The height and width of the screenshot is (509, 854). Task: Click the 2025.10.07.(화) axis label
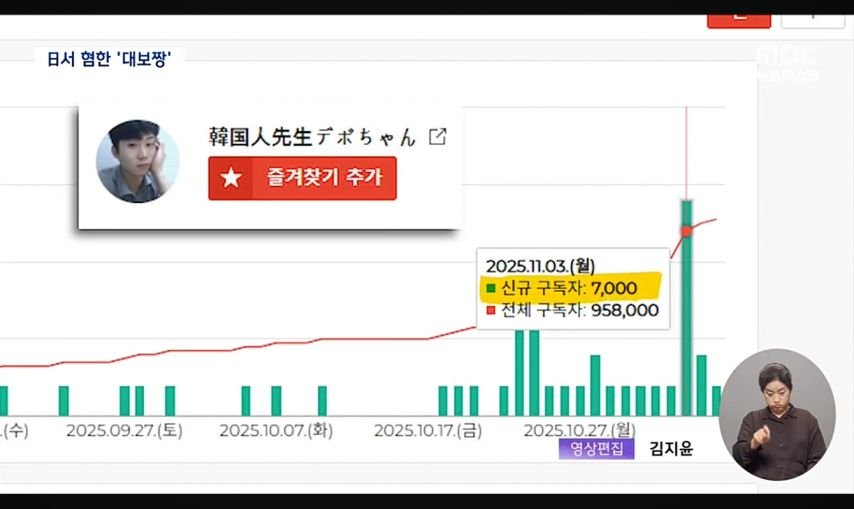point(276,431)
